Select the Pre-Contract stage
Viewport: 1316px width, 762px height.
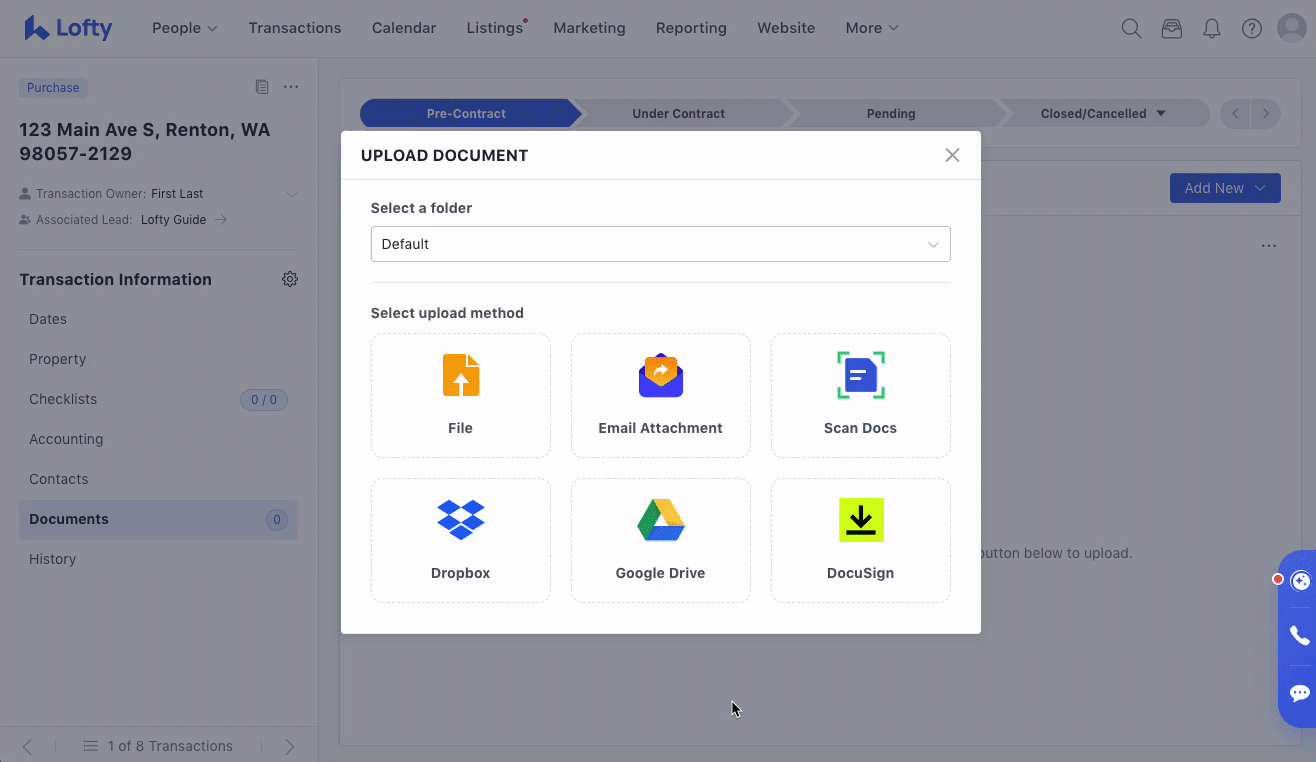pos(466,113)
